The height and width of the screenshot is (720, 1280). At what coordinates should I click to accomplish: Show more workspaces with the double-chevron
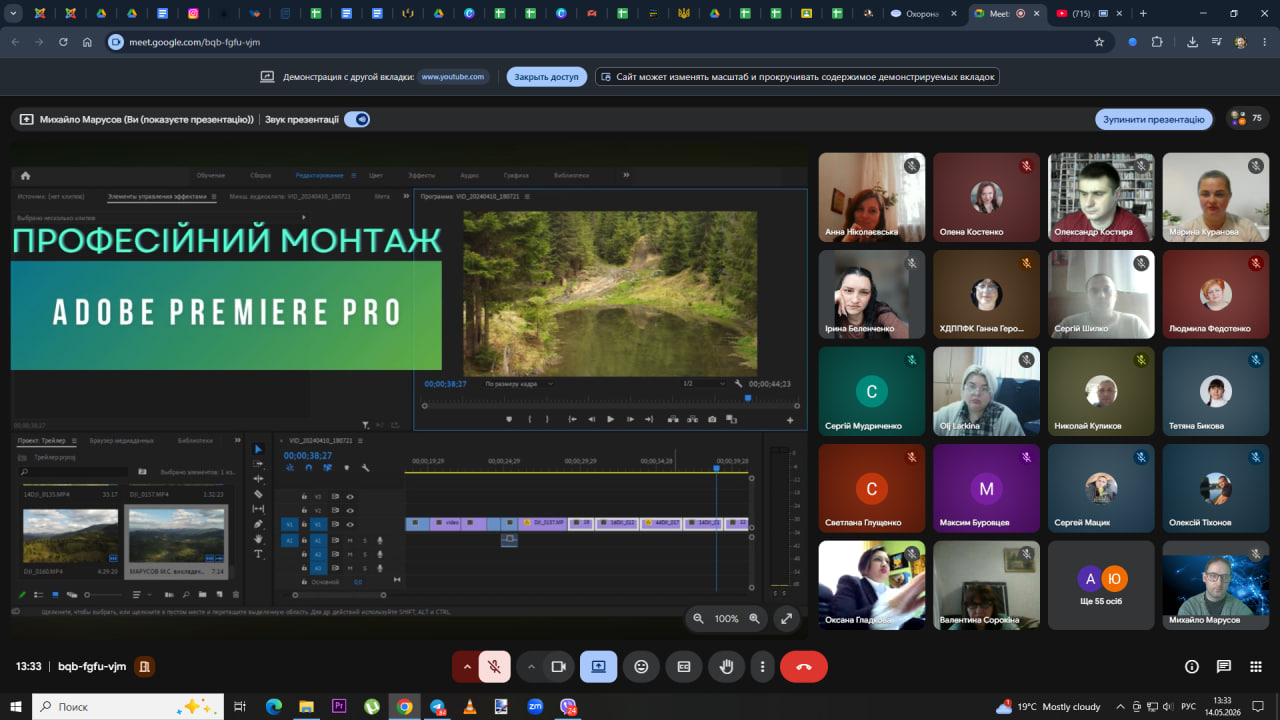click(626, 175)
